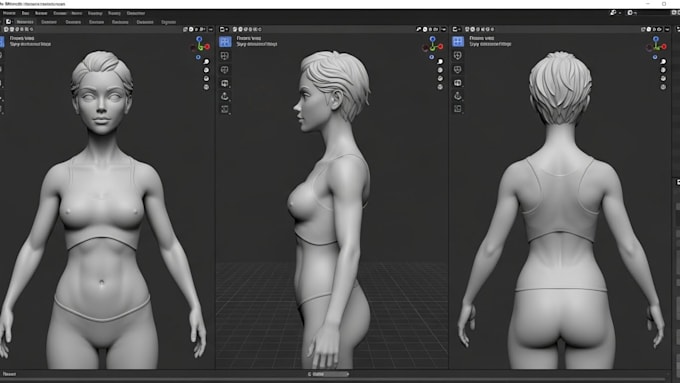Select the blue grid tool in middle viewport
This screenshot has width=680, height=383.
(x=225, y=42)
